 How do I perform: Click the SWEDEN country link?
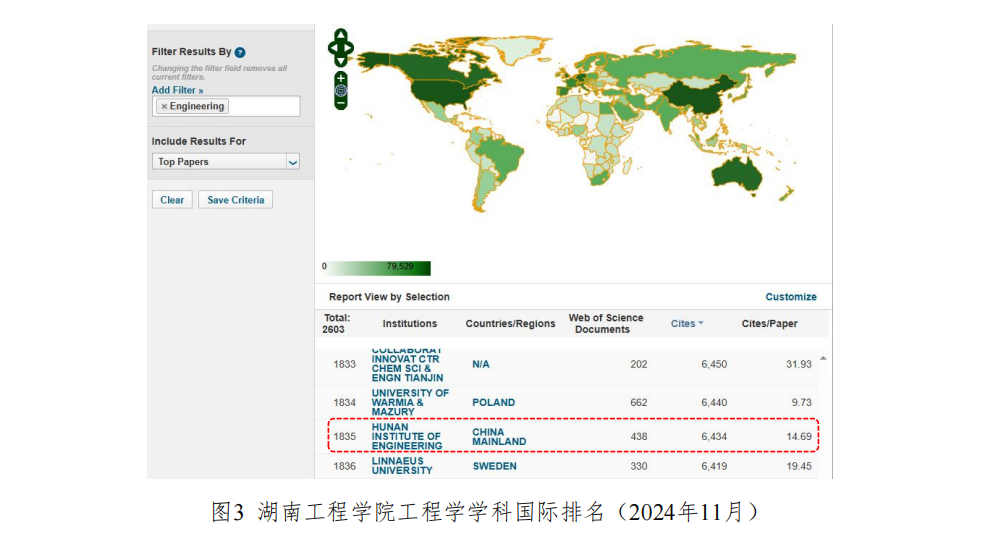tap(494, 466)
